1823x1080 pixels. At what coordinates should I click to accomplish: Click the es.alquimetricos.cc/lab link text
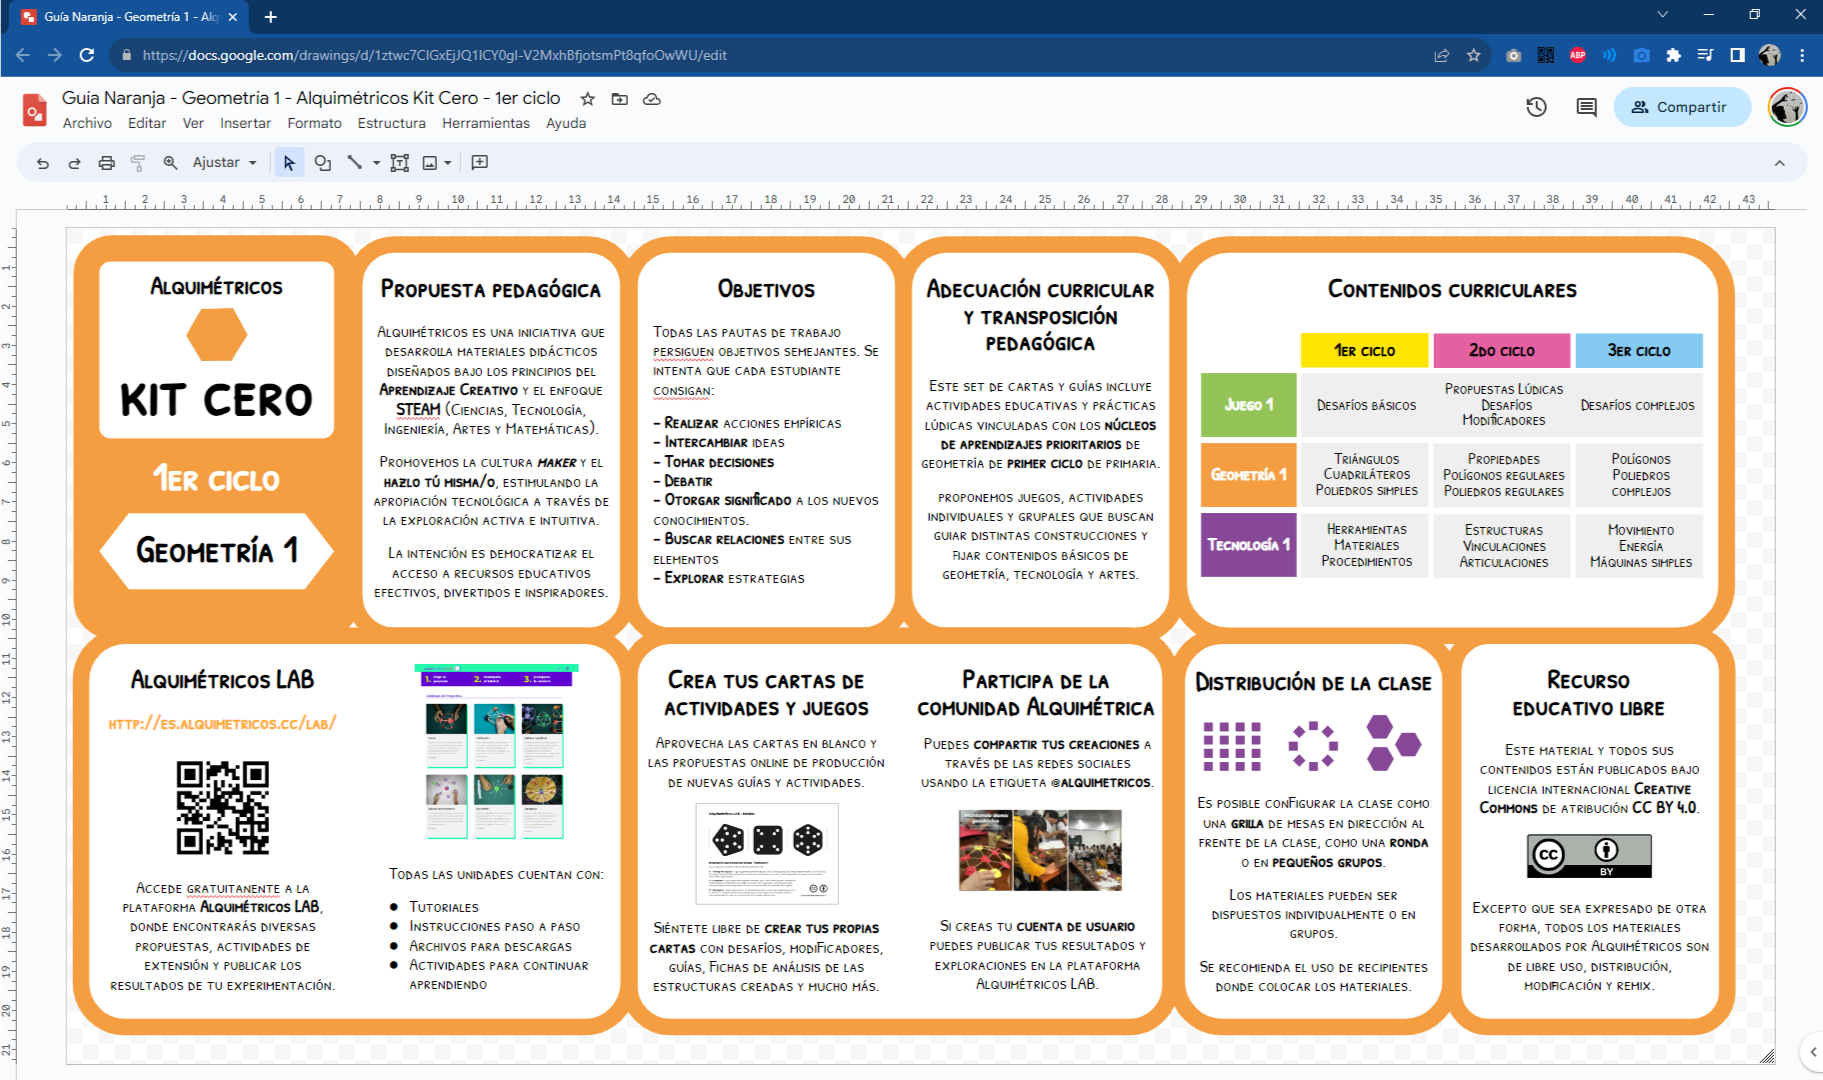tap(222, 723)
